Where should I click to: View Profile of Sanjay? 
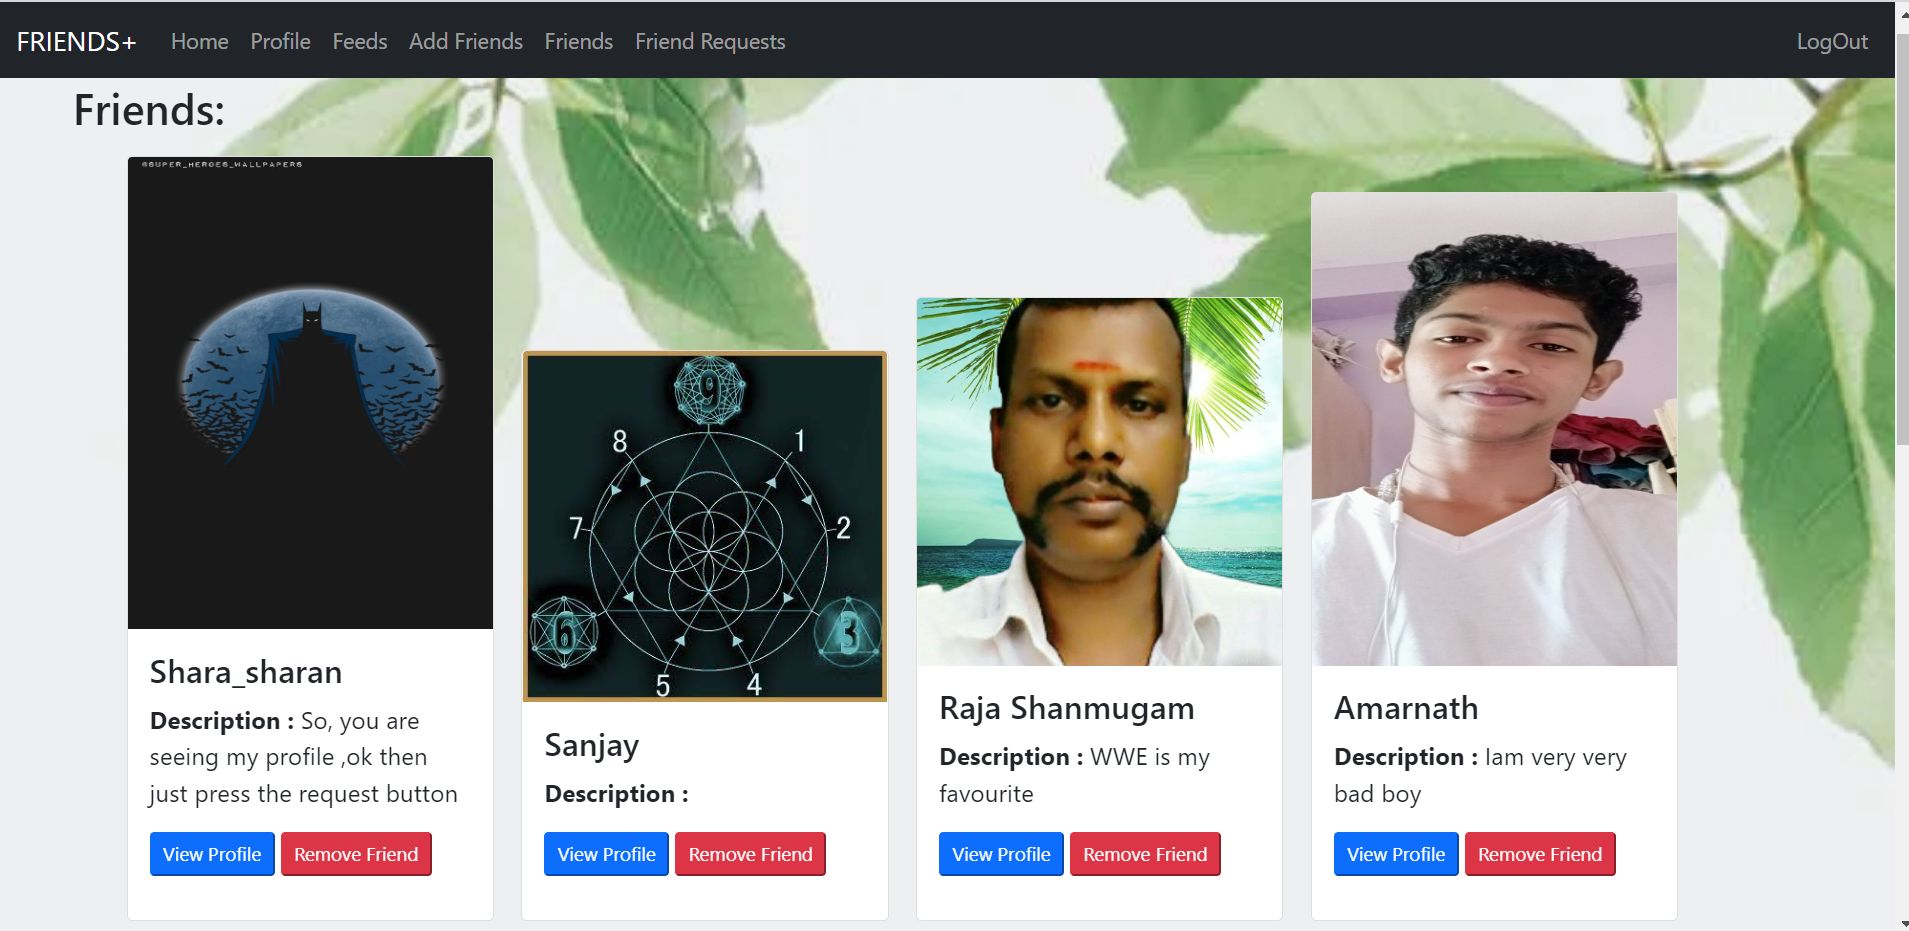(606, 854)
